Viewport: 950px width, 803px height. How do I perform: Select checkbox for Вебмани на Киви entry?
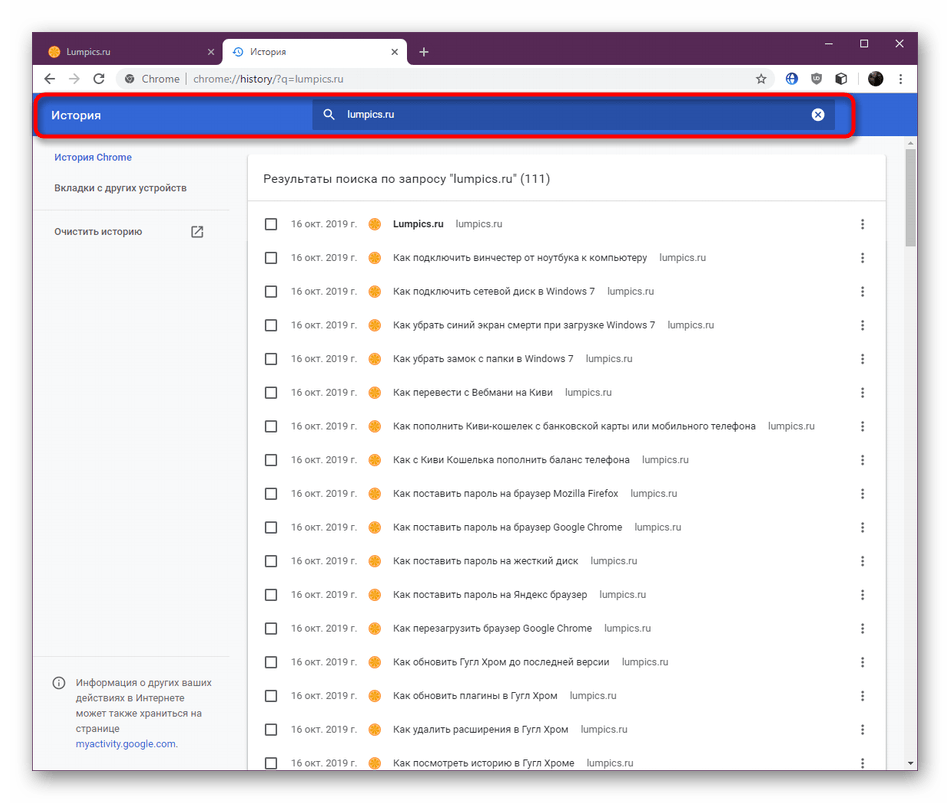point(271,393)
